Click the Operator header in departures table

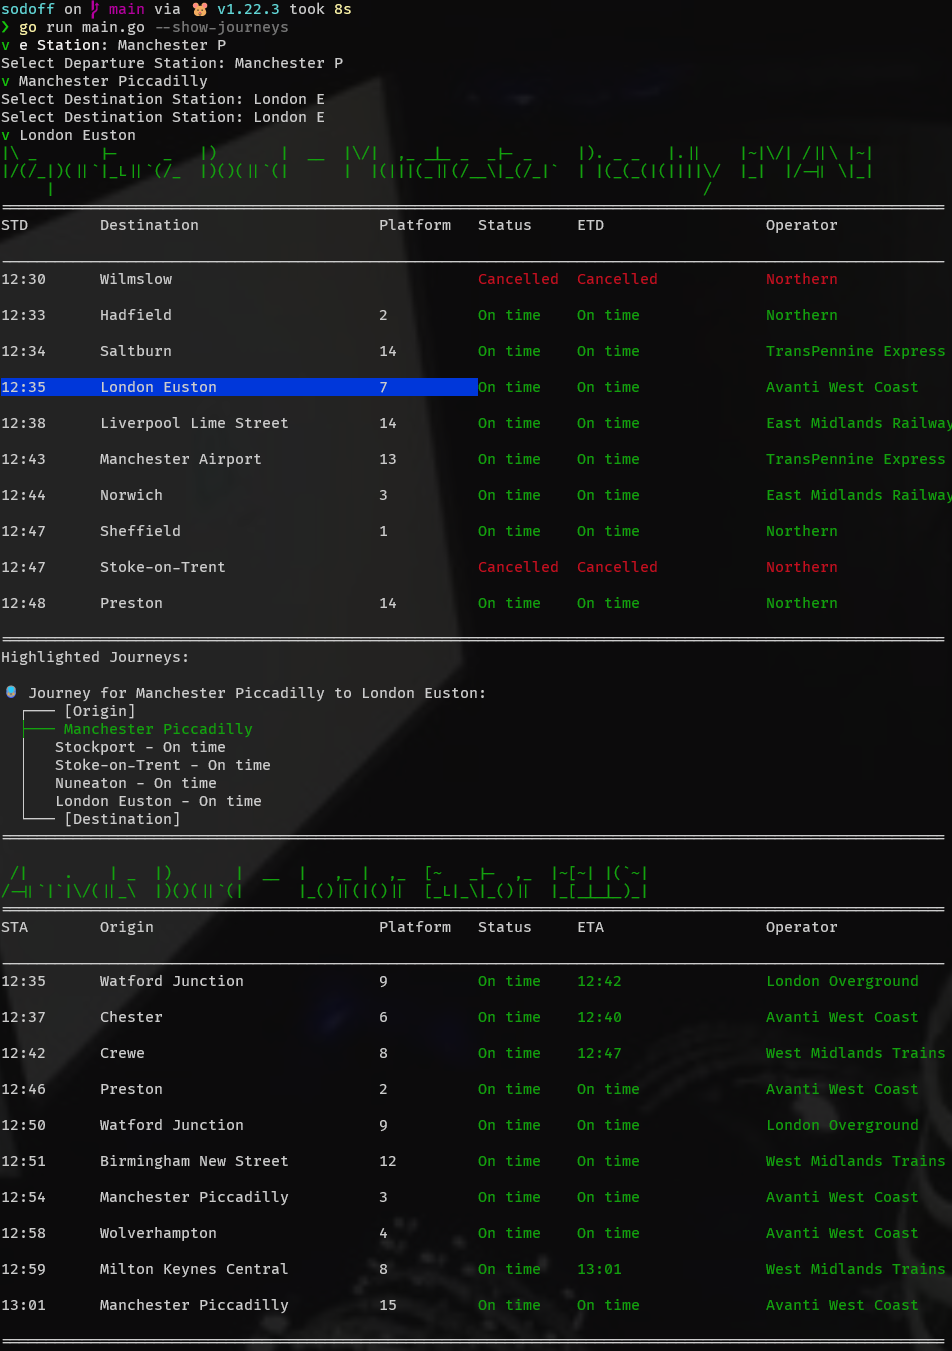pos(802,225)
